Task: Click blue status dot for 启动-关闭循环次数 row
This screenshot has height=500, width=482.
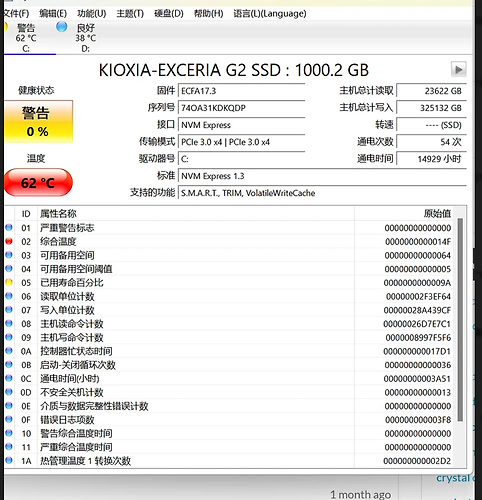Action: pyautogui.click(x=9, y=364)
